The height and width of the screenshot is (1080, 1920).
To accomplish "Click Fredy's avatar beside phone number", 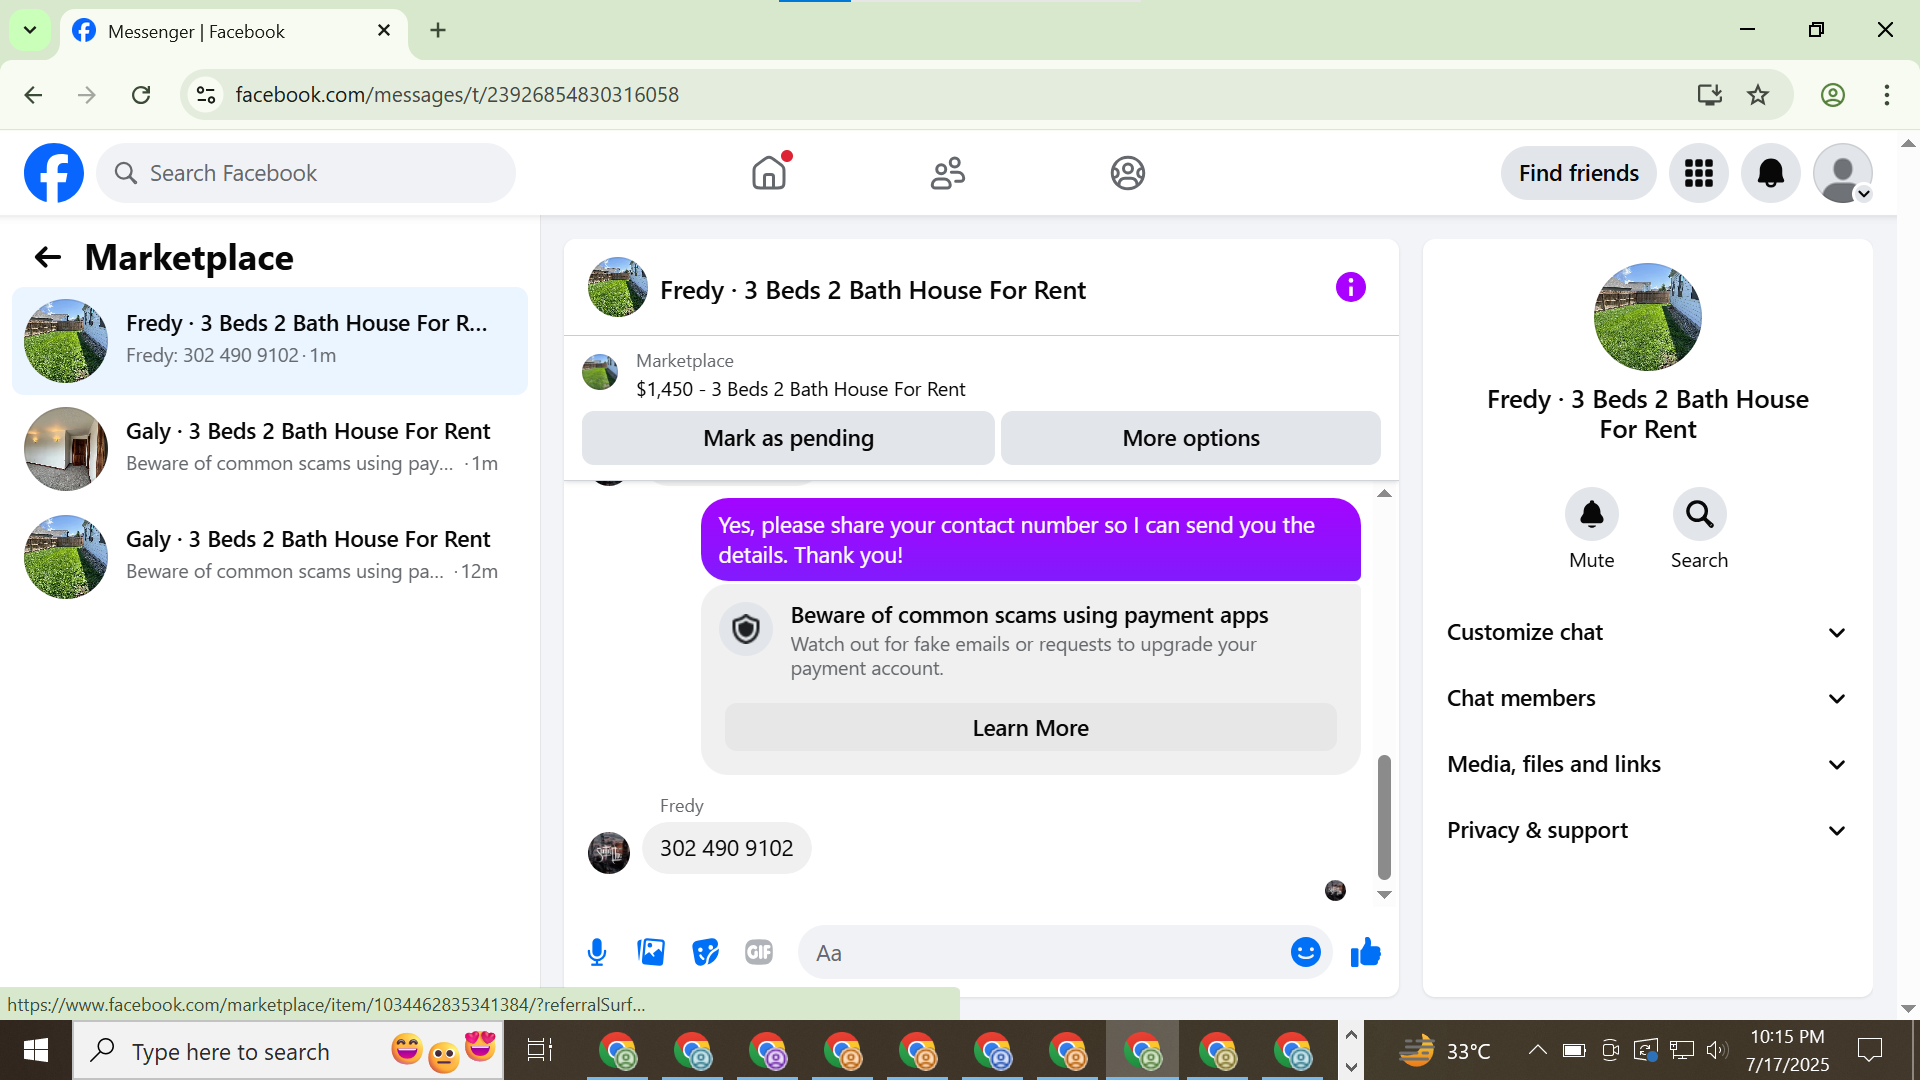I will coord(608,852).
